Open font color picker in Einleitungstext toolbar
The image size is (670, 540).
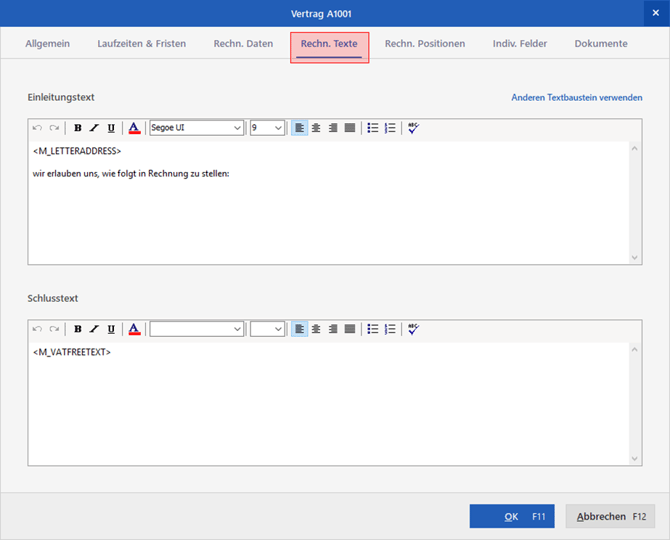[x=134, y=128]
